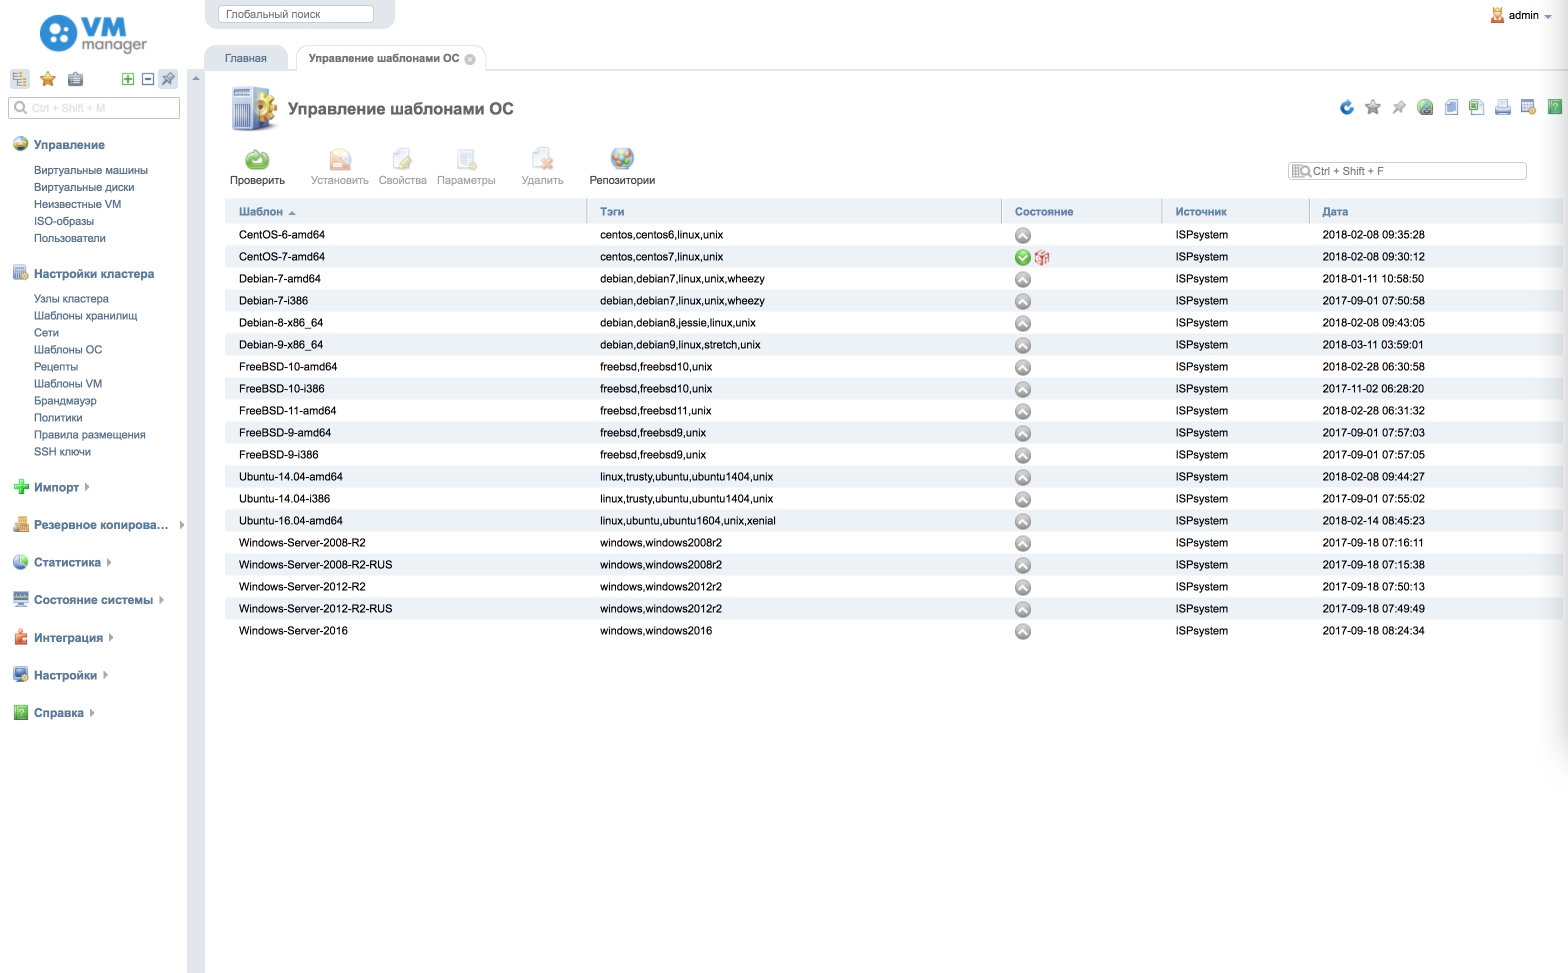Viewport: 1568px width, 973px height.
Task: Open the table settings grid icon
Action: [x=1528, y=108]
